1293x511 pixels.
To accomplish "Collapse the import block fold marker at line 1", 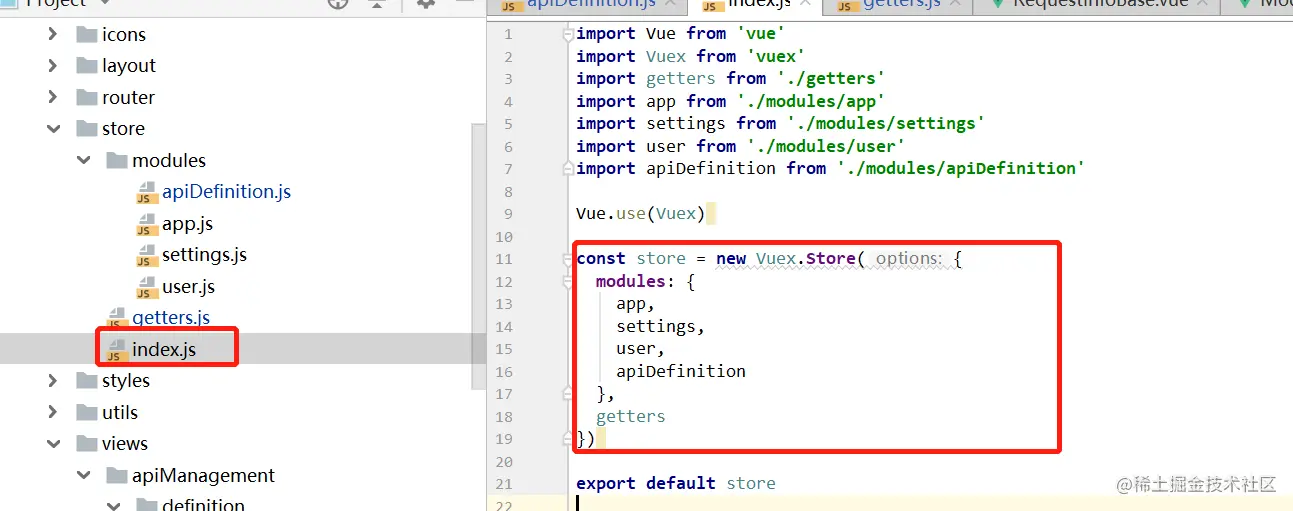I will tap(567, 34).
